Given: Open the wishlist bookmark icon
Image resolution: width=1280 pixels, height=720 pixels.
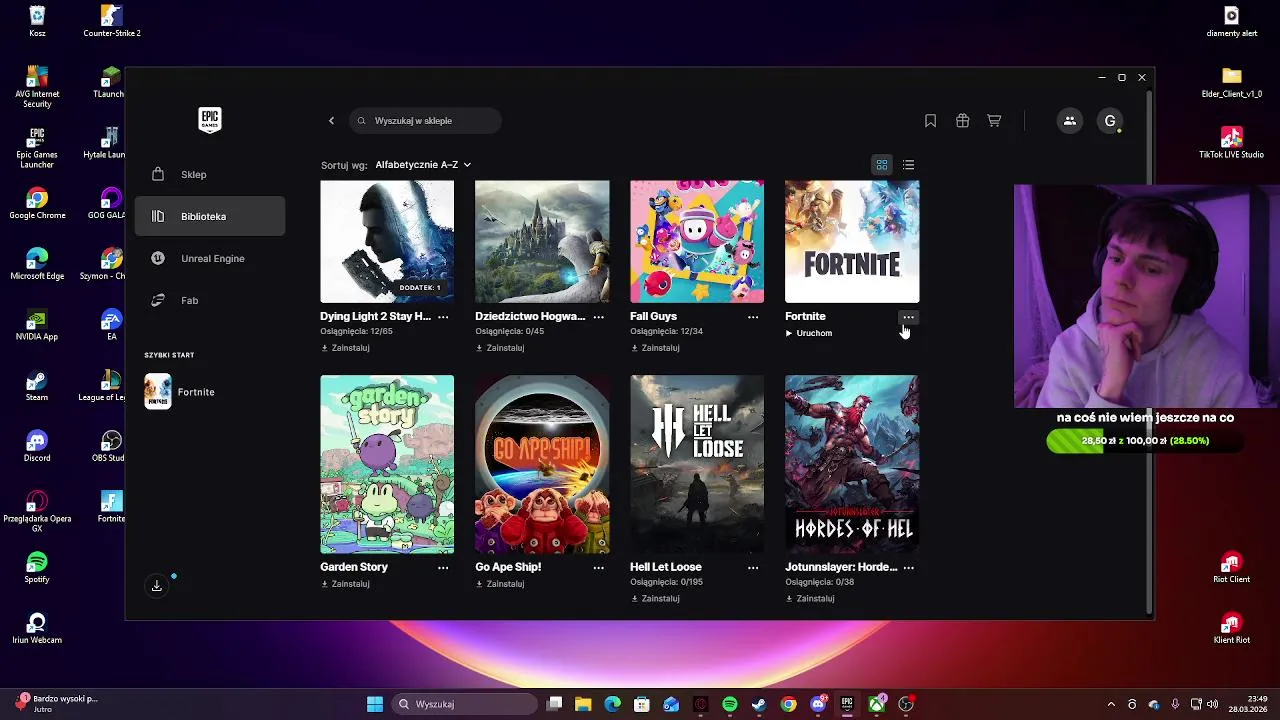Looking at the screenshot, I should (930, 121).
